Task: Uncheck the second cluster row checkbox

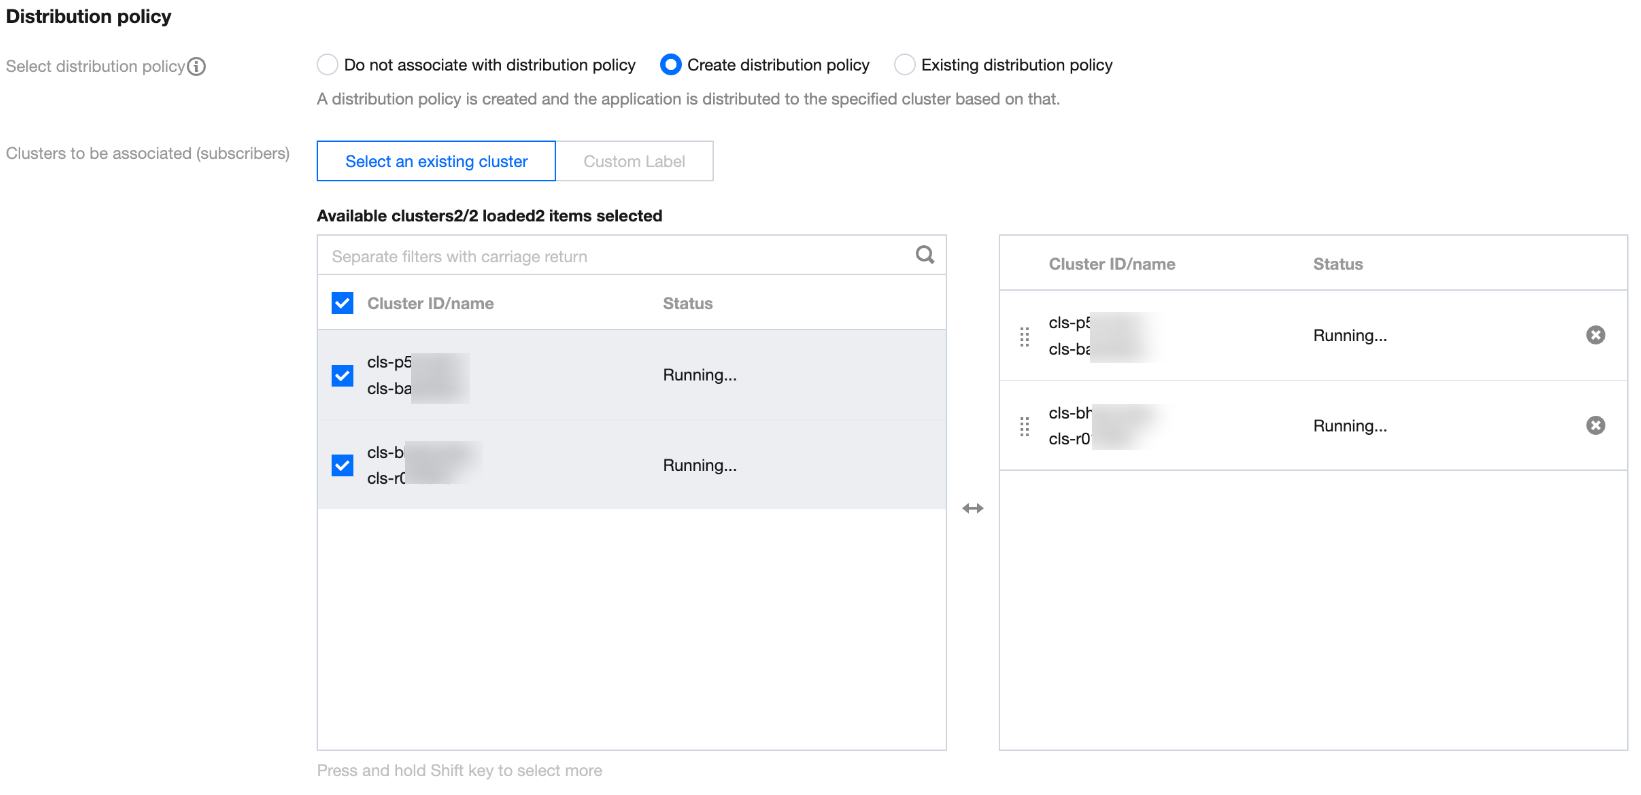Action: tap(343, 465)
